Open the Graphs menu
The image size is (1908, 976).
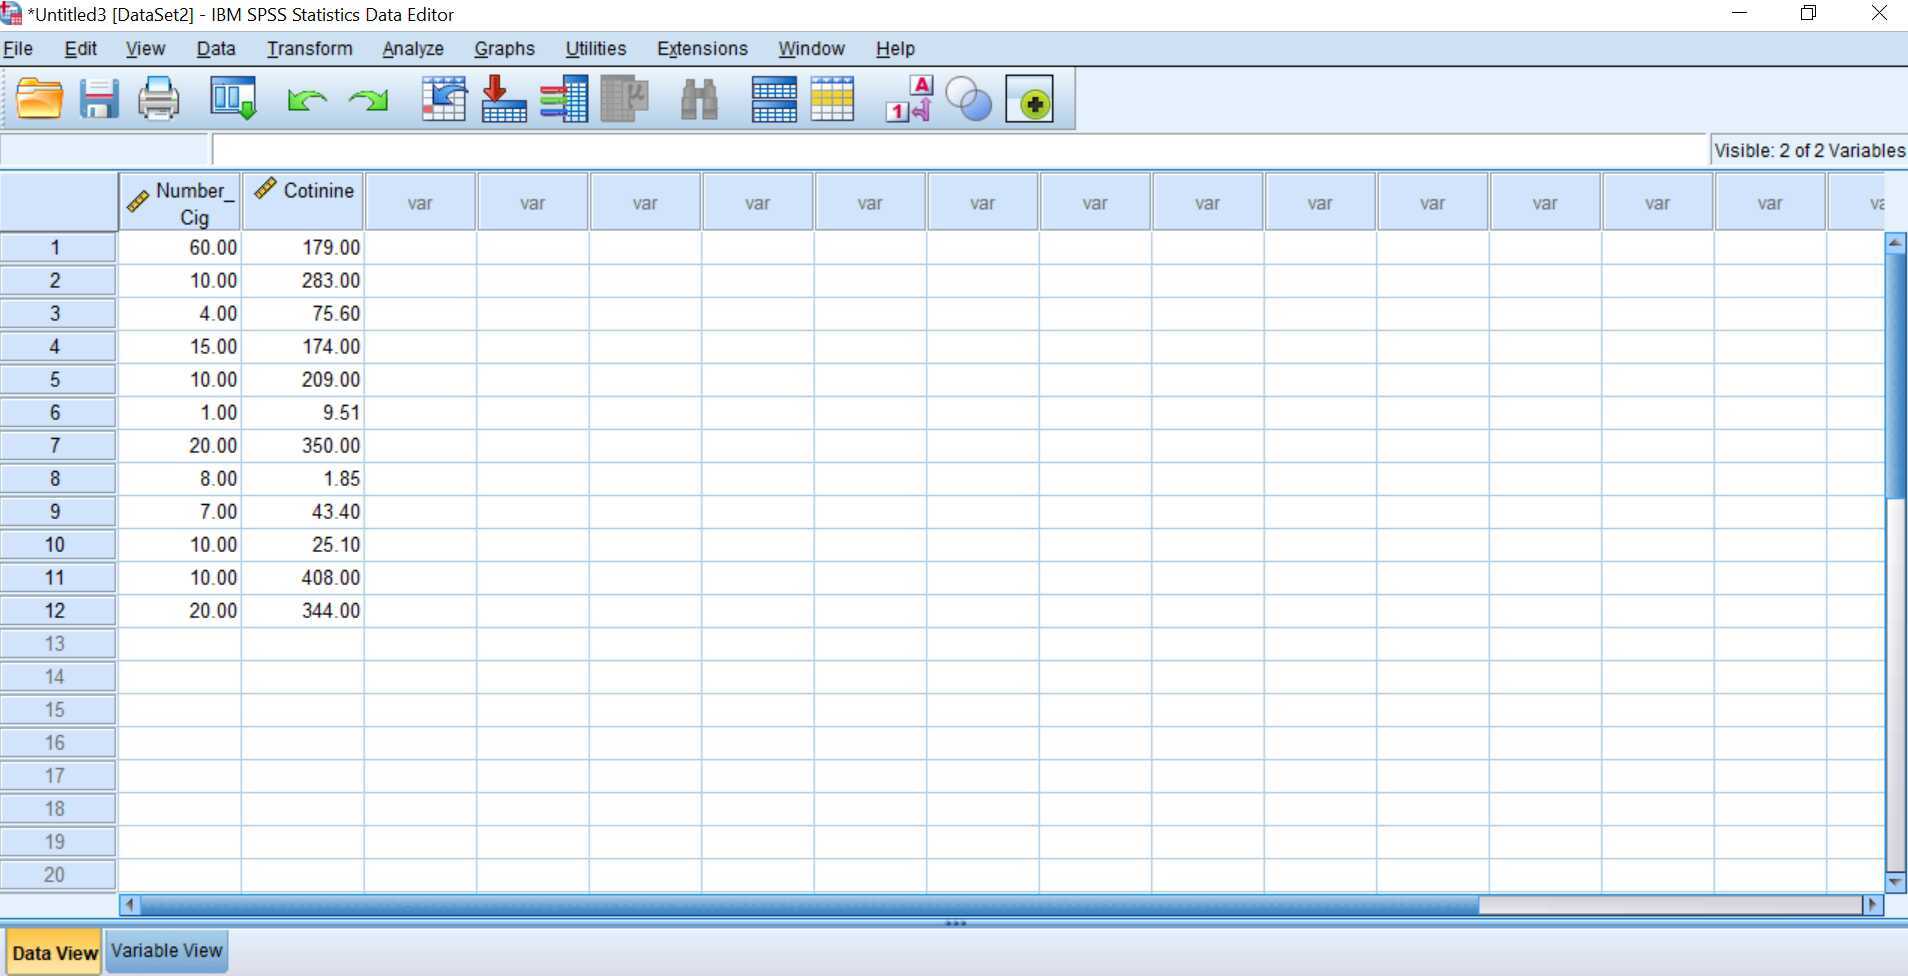[x=504, y=48]
